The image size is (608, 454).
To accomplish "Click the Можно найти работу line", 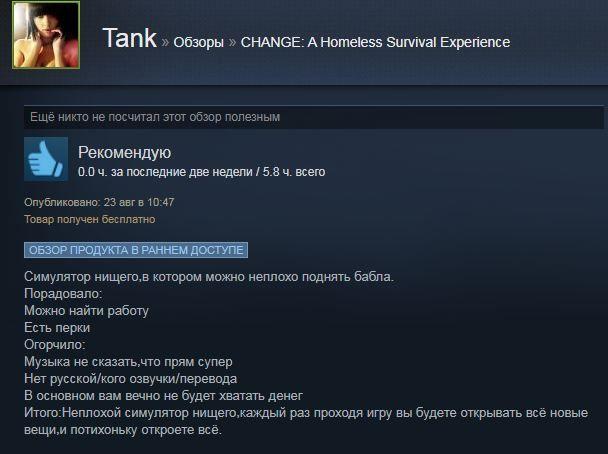I will tap(86, 311).
